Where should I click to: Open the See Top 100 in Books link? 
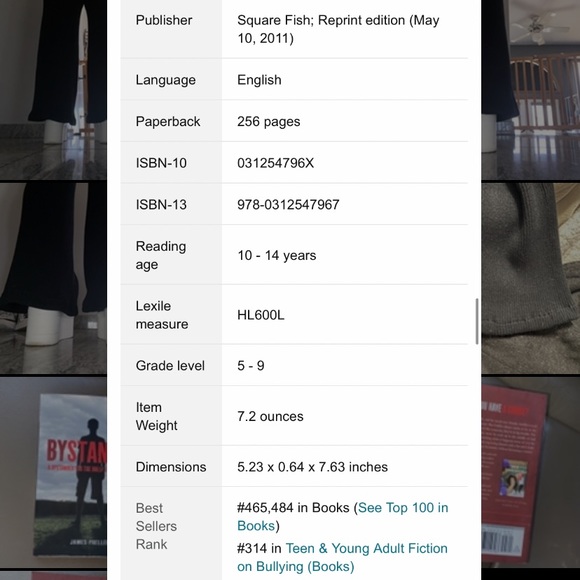pyautogui.click(x=343, y=516)
